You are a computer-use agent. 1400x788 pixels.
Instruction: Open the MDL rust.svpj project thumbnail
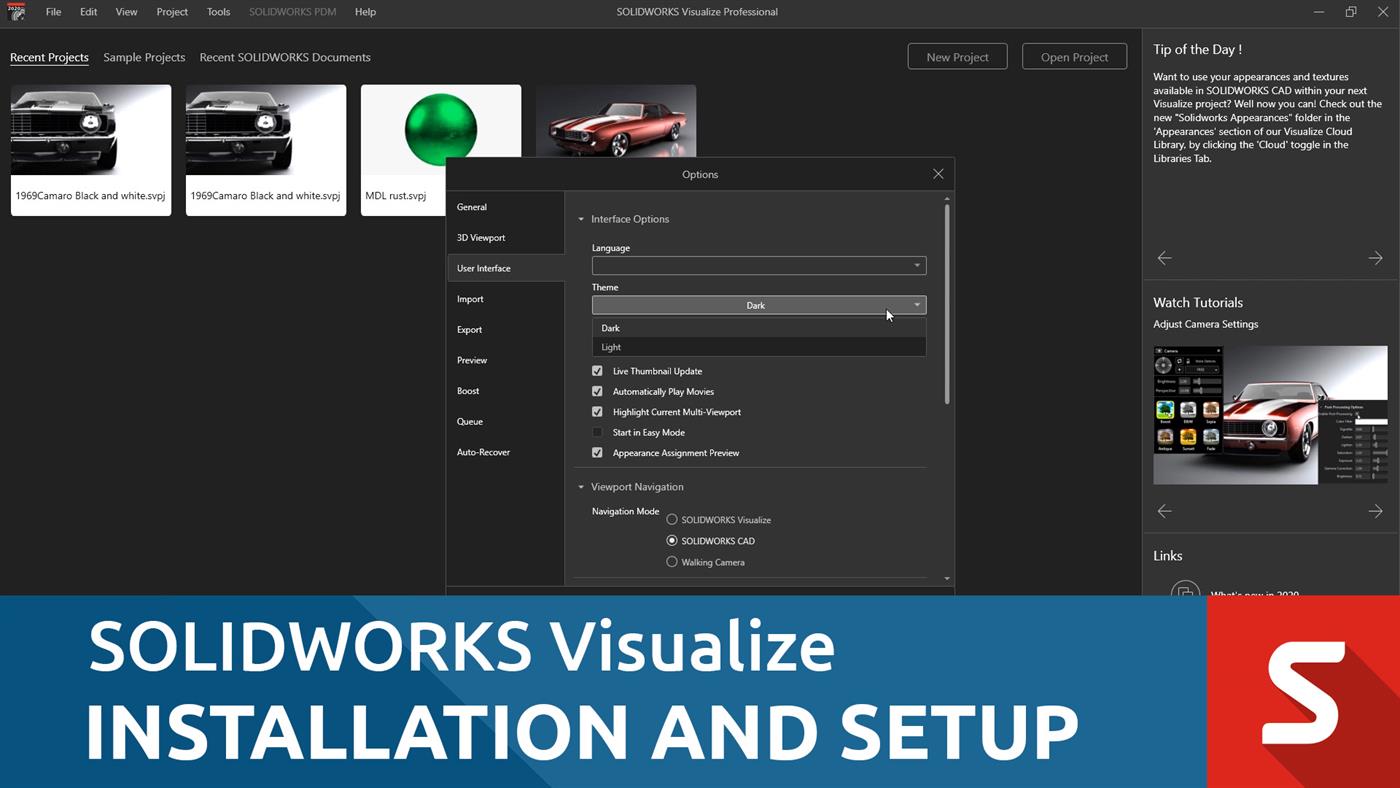point(440,130)
